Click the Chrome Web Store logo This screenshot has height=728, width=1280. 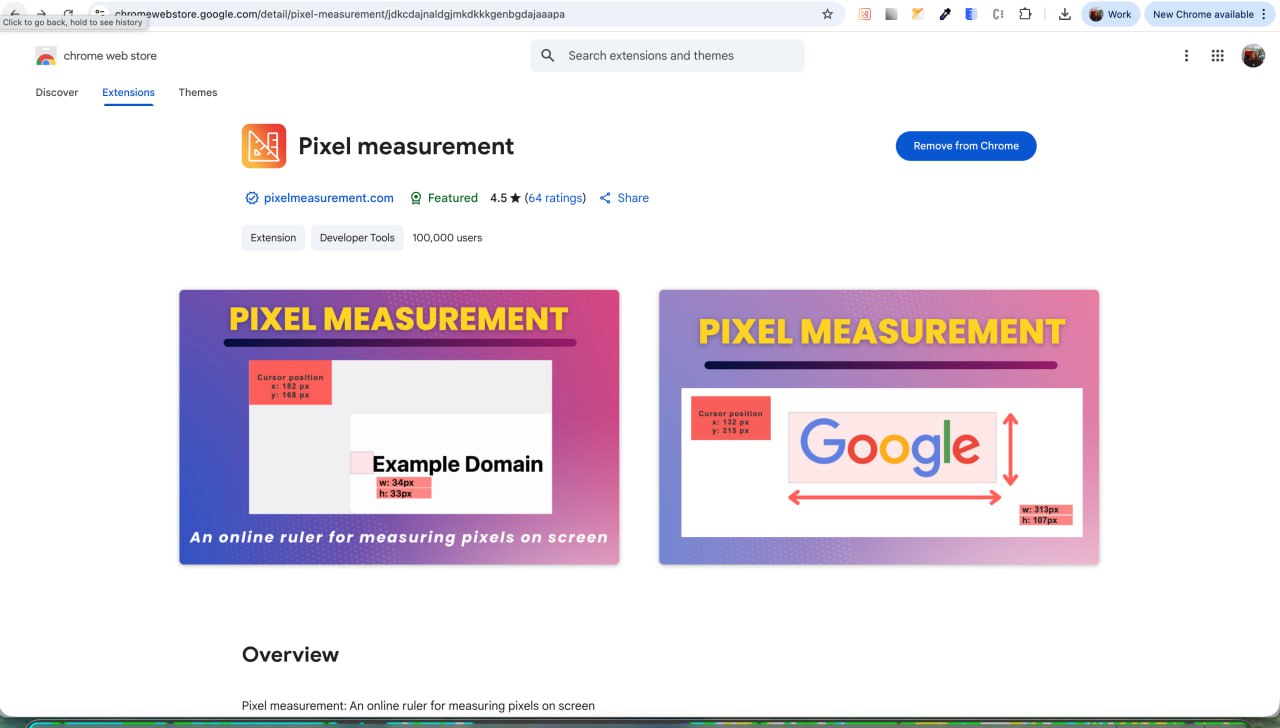pos(46,56)
